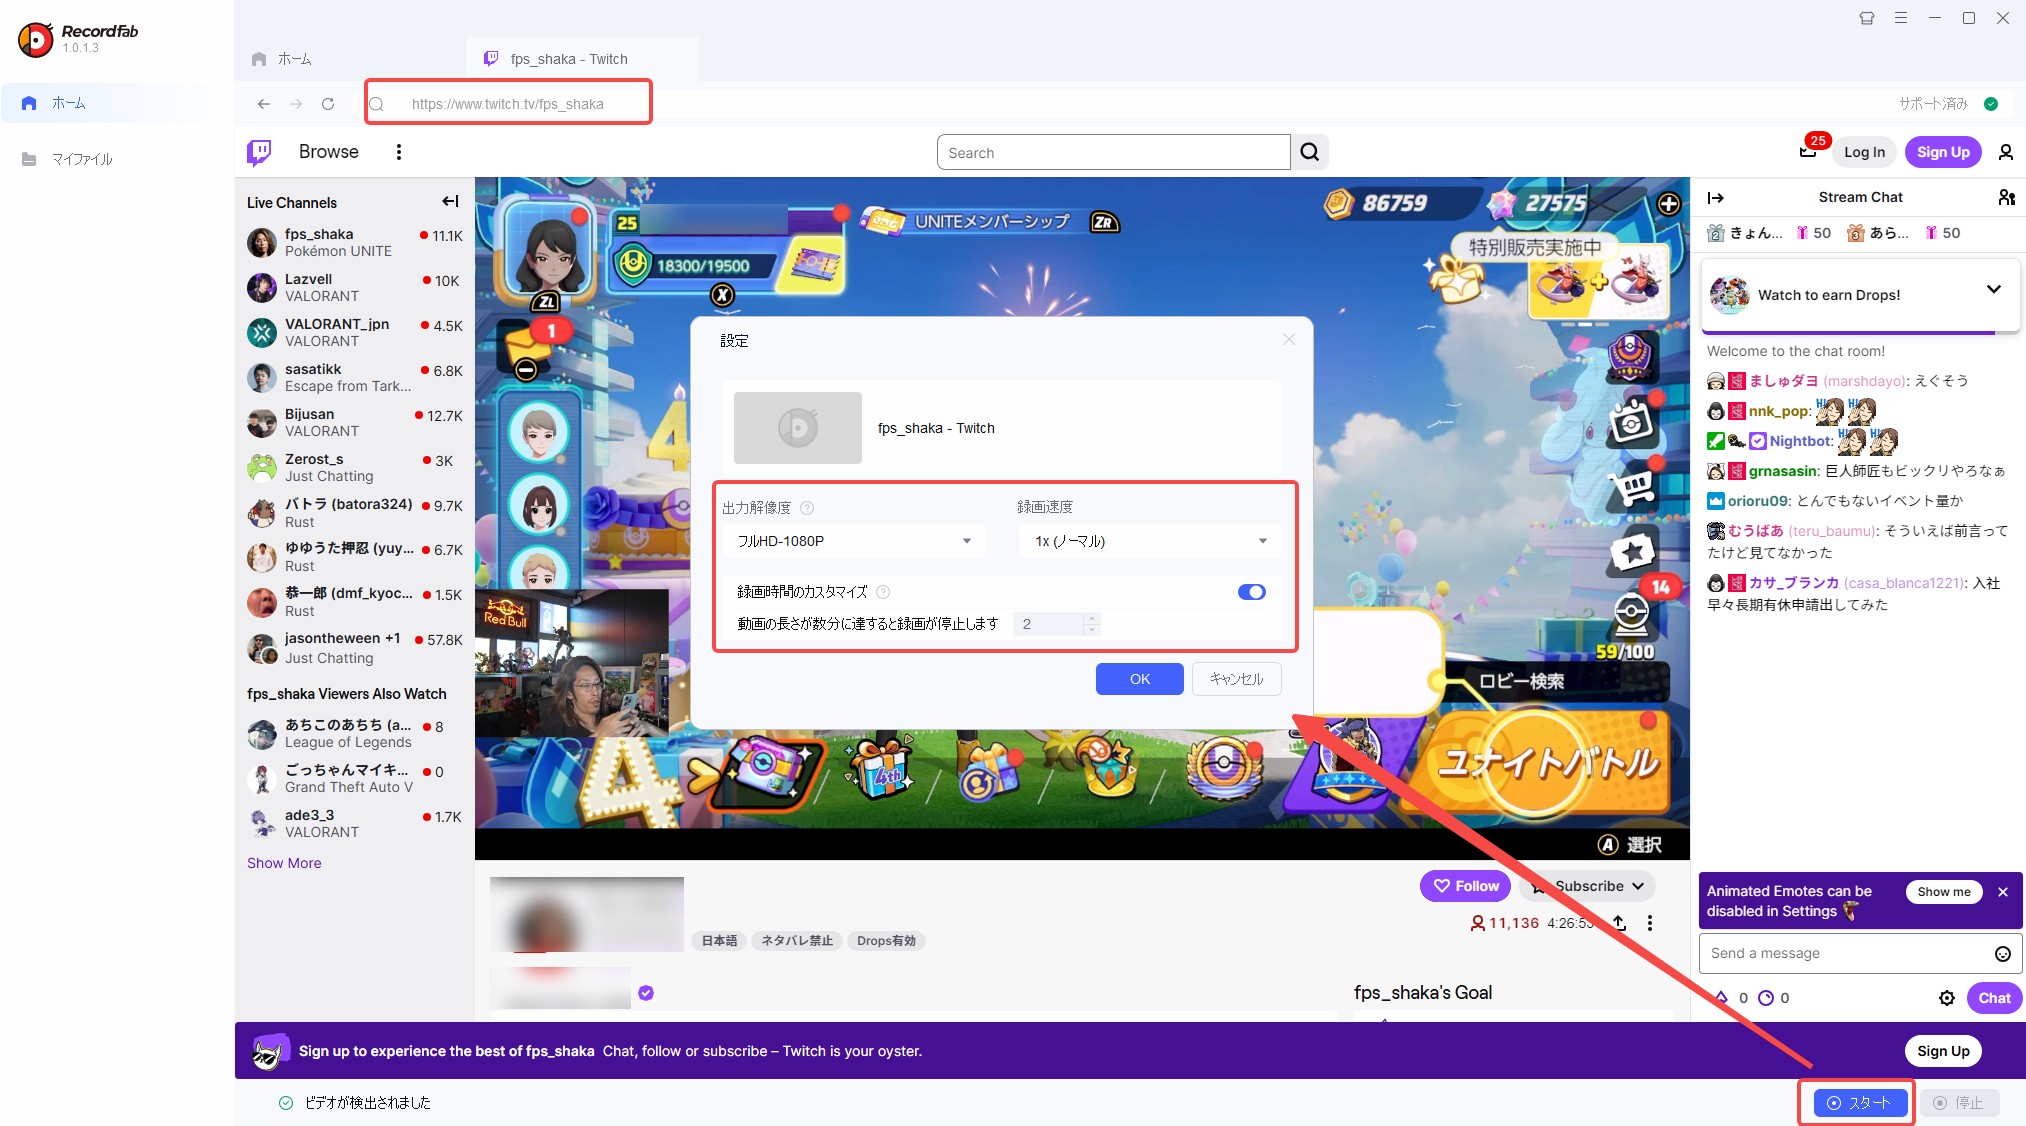Screen dimensions: 2026x1126
Task: Click the RecordFab shop/skin icon in title bar
Action: click(x=1866, y=18)
